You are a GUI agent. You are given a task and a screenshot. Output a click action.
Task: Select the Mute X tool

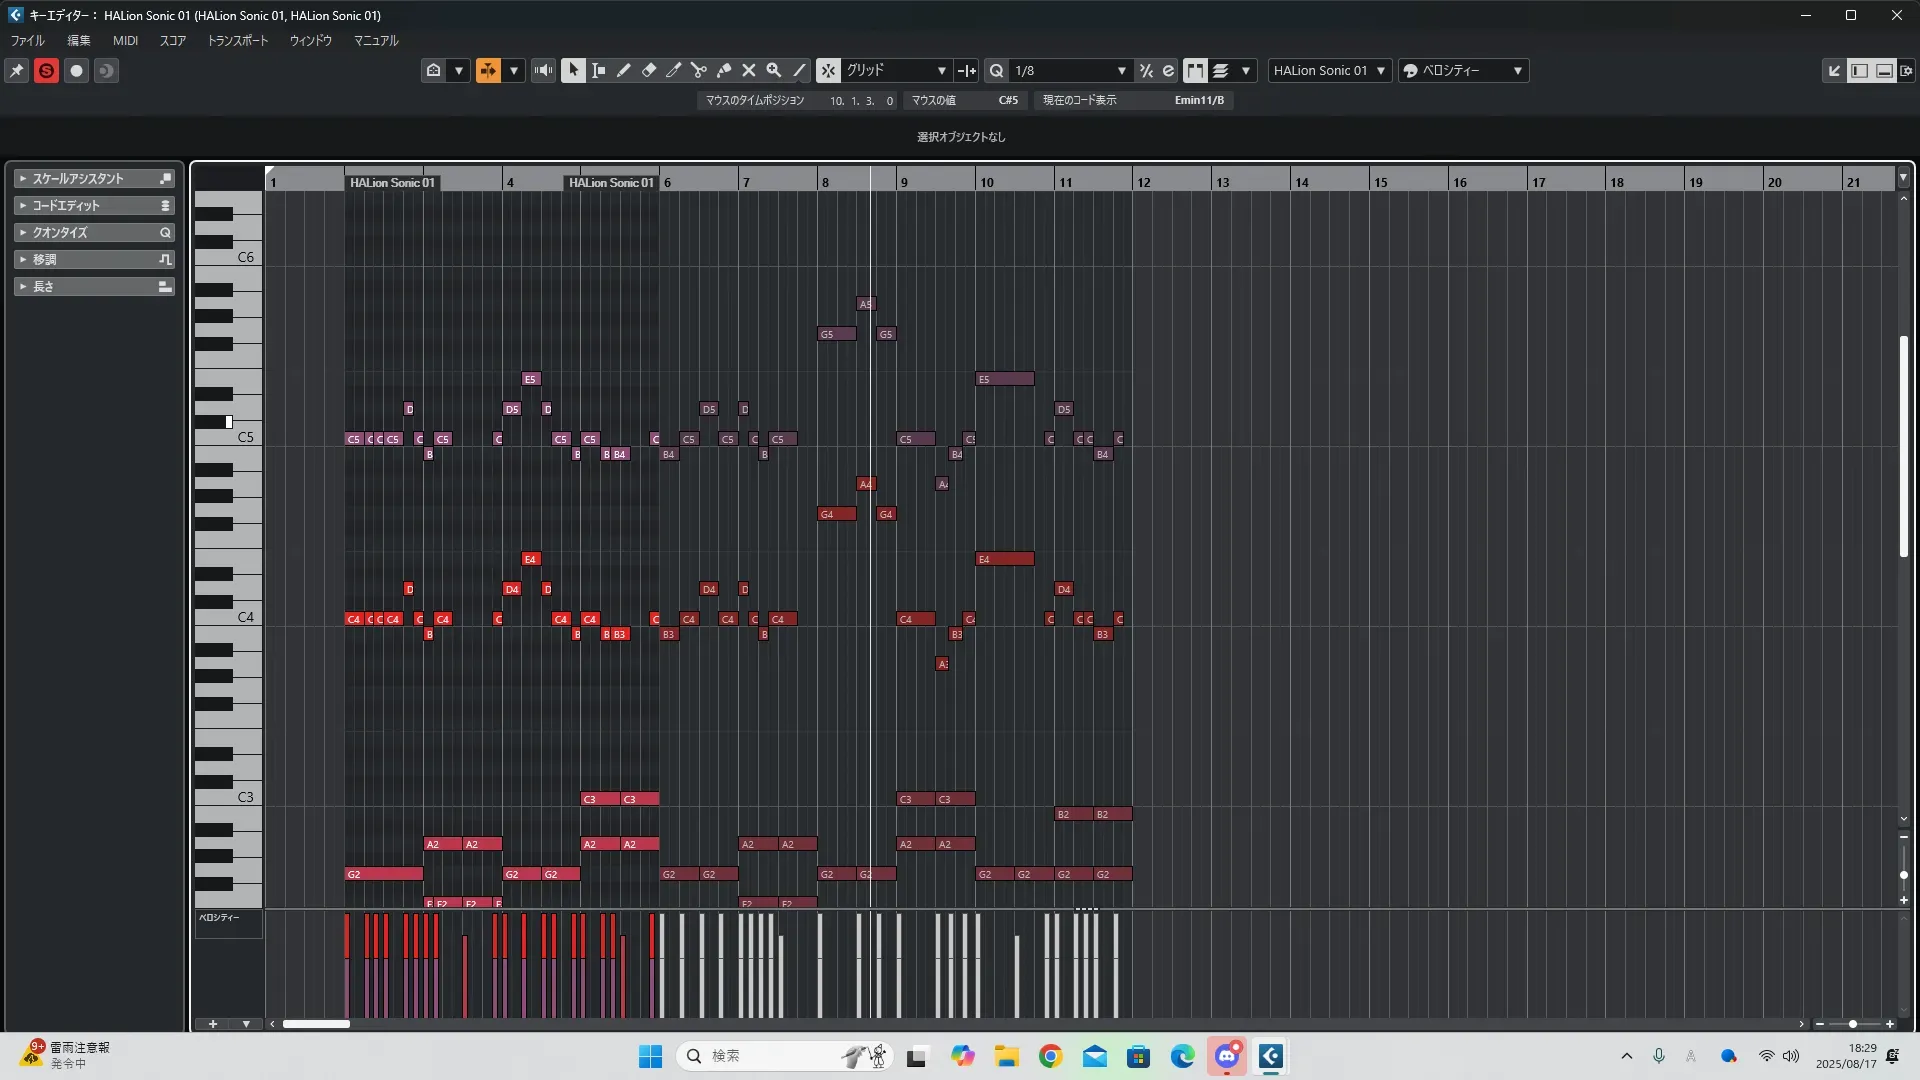click(x=748, y=70)
